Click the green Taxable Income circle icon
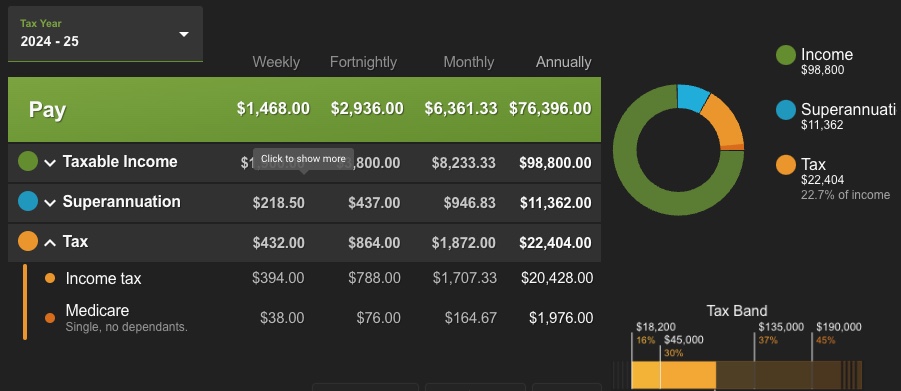This screenshot has width=901, height=391. coord(28,161)
